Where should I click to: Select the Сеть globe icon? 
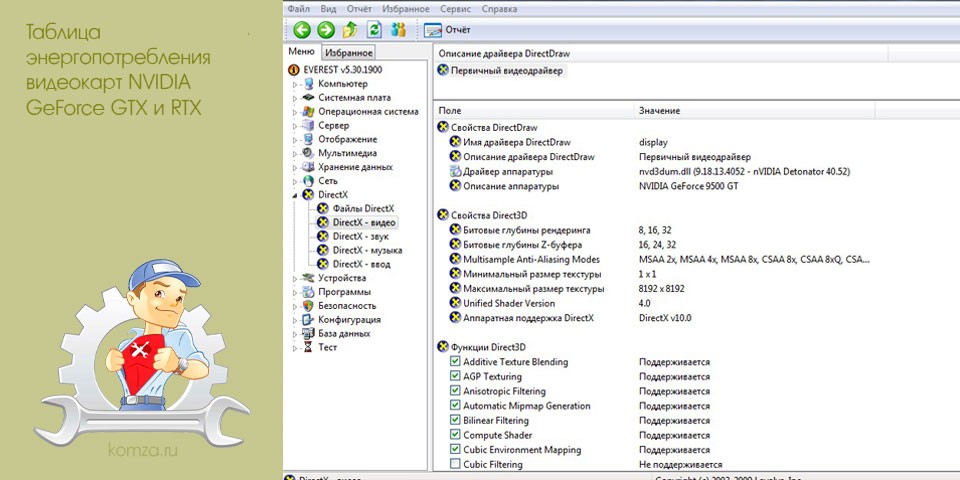(308, 181)
